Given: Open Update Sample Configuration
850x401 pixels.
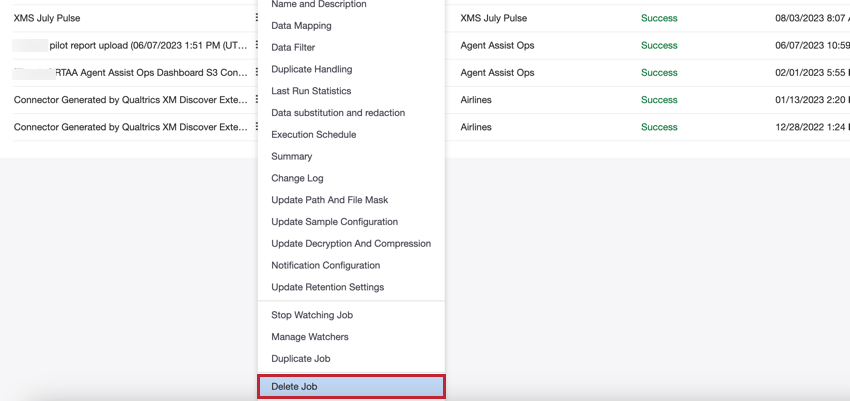Looking at the screenshot, I should pos(334,222).
